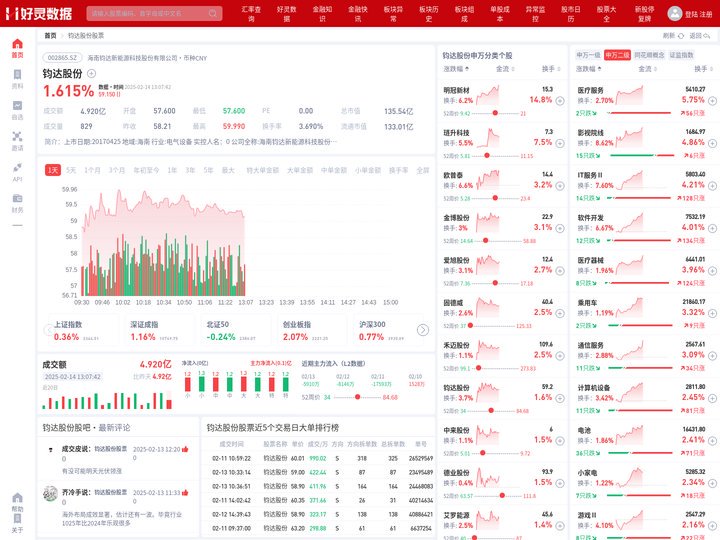720x540 pixels.
Task: Add 明冠新材 with its plus icon
Action: point(560,101)
